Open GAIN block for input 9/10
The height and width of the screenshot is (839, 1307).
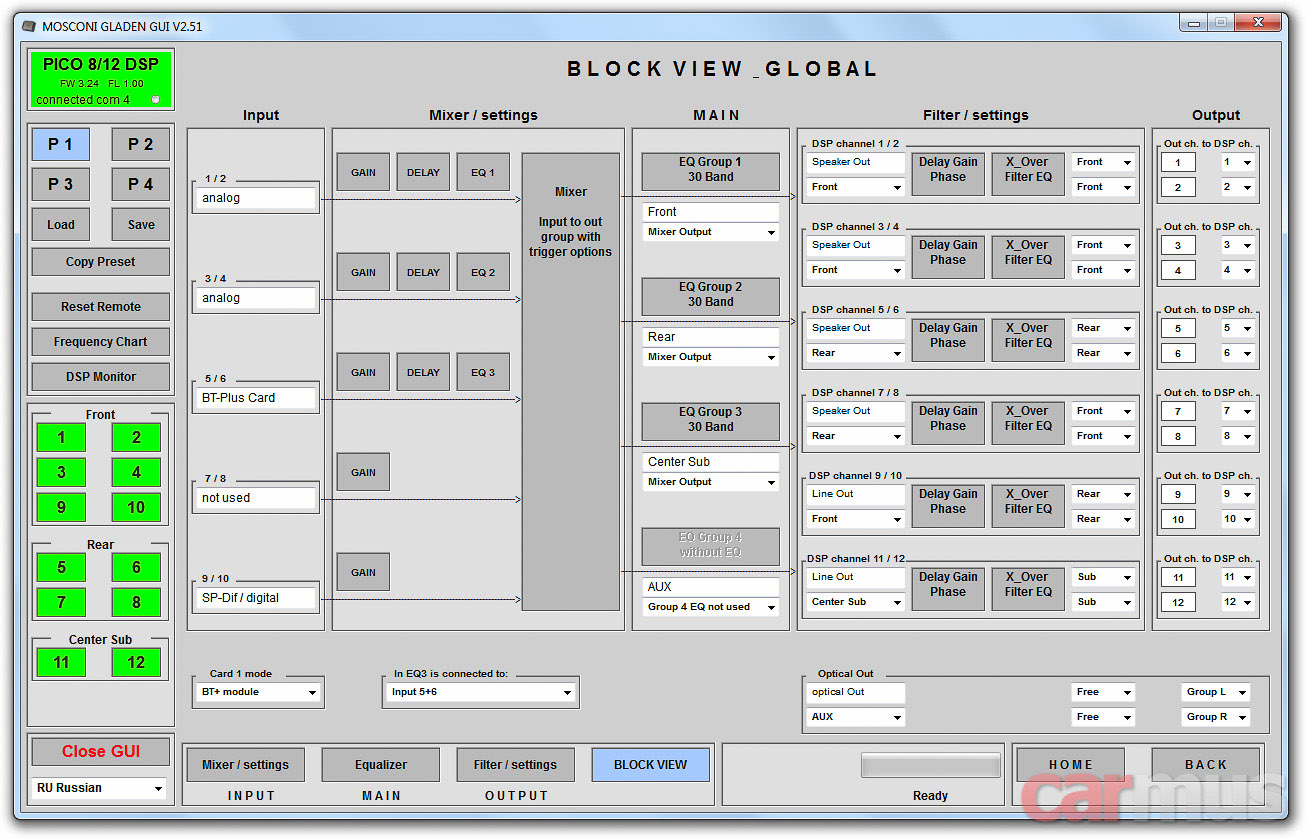click(x=363, y=572)
